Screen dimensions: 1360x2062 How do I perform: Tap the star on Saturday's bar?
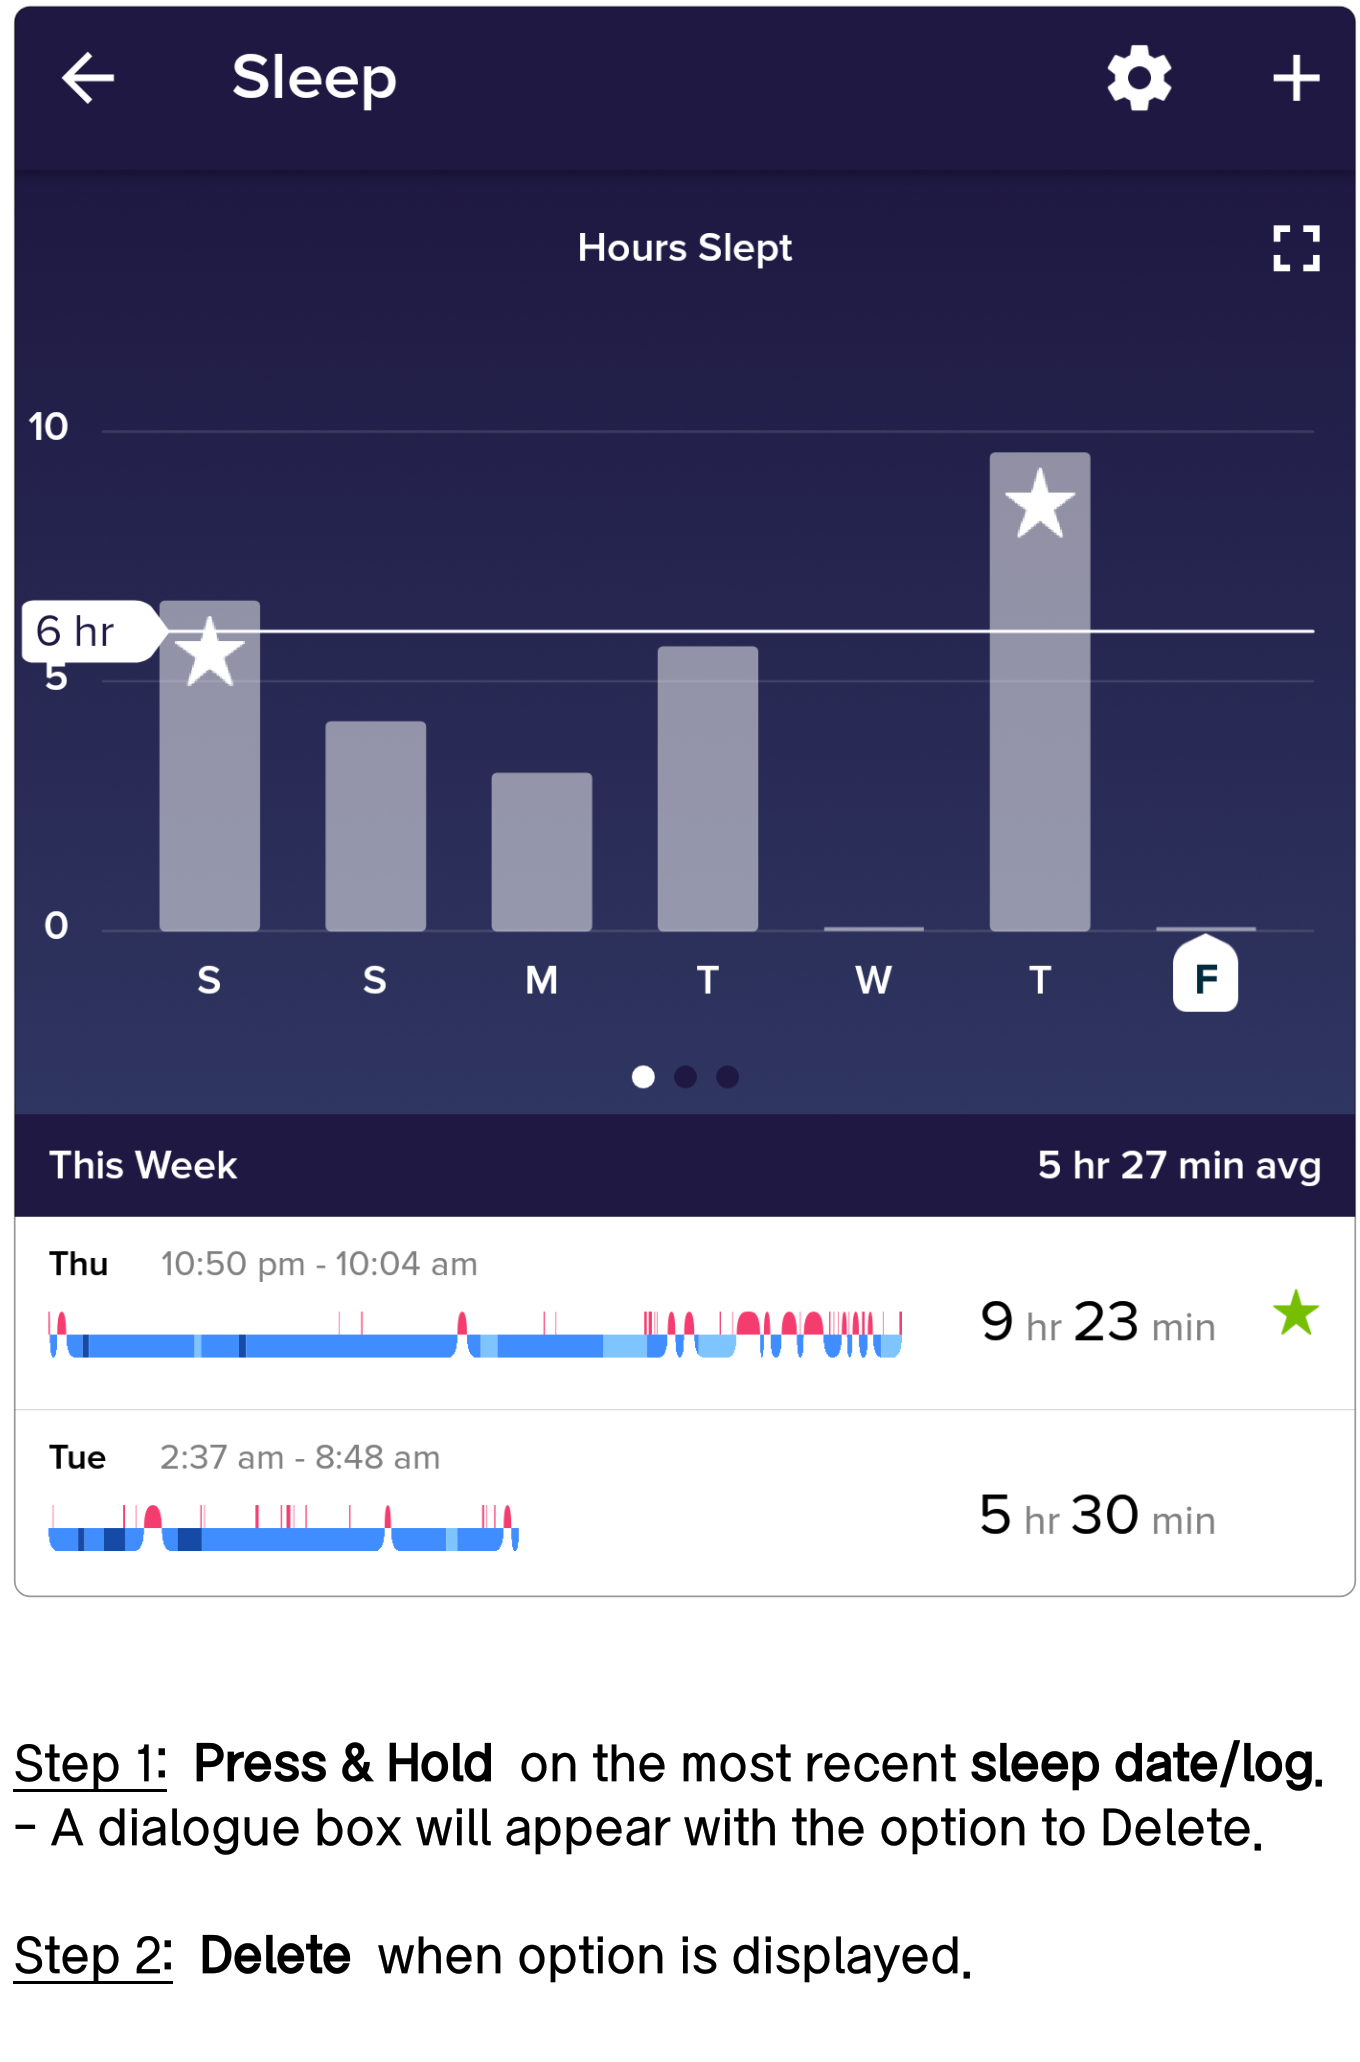pos(209,651)
